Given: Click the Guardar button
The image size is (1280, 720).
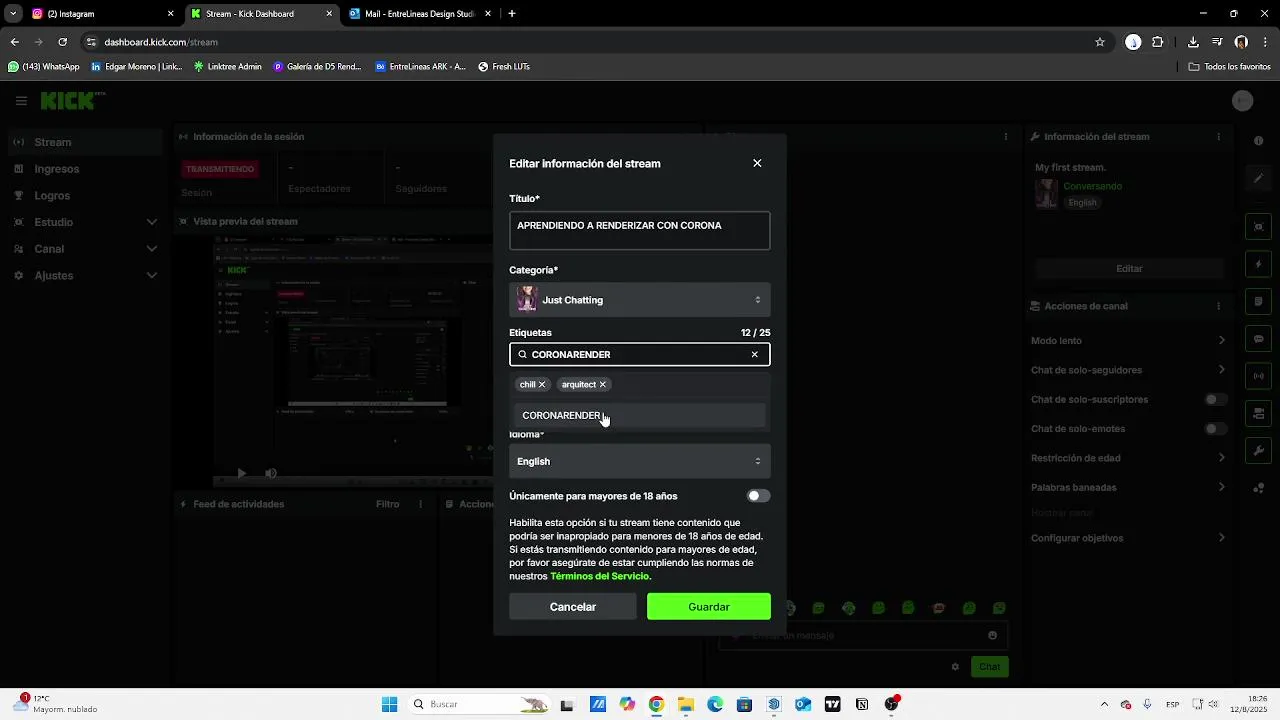Looking at the screenshot, I should [x=709, y=607].
